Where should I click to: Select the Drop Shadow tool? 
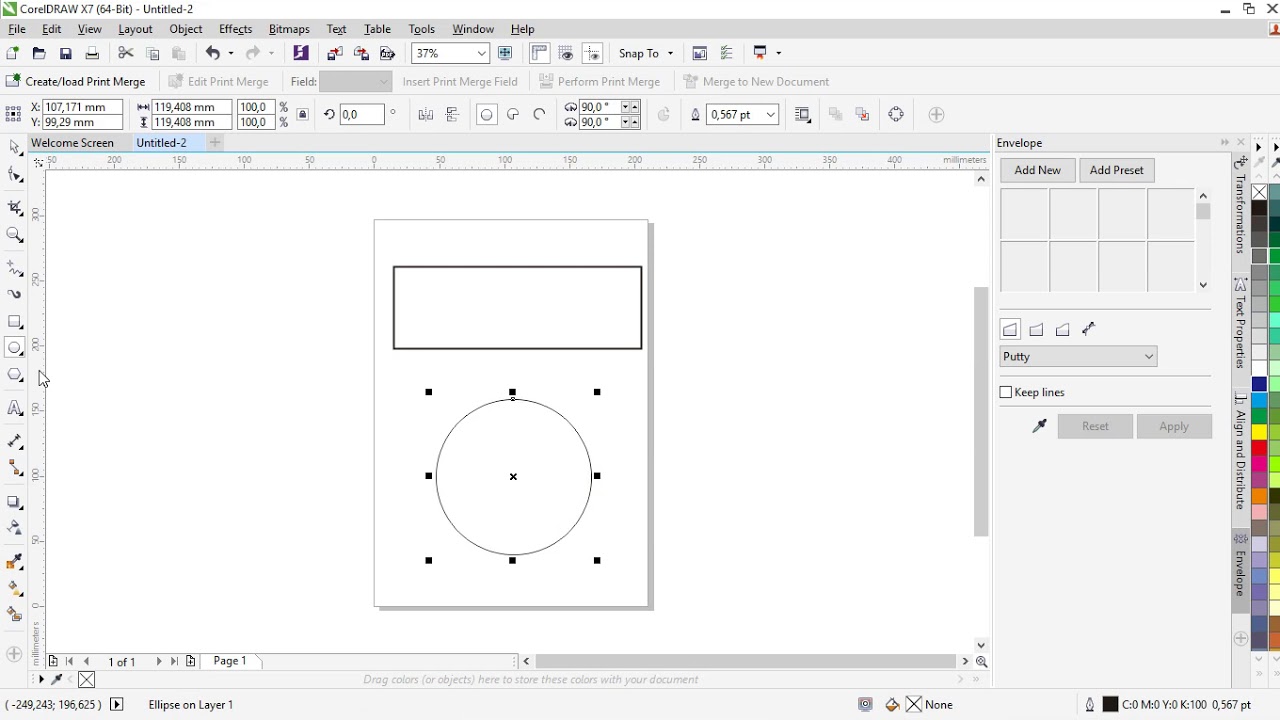(x=15, y=502)
